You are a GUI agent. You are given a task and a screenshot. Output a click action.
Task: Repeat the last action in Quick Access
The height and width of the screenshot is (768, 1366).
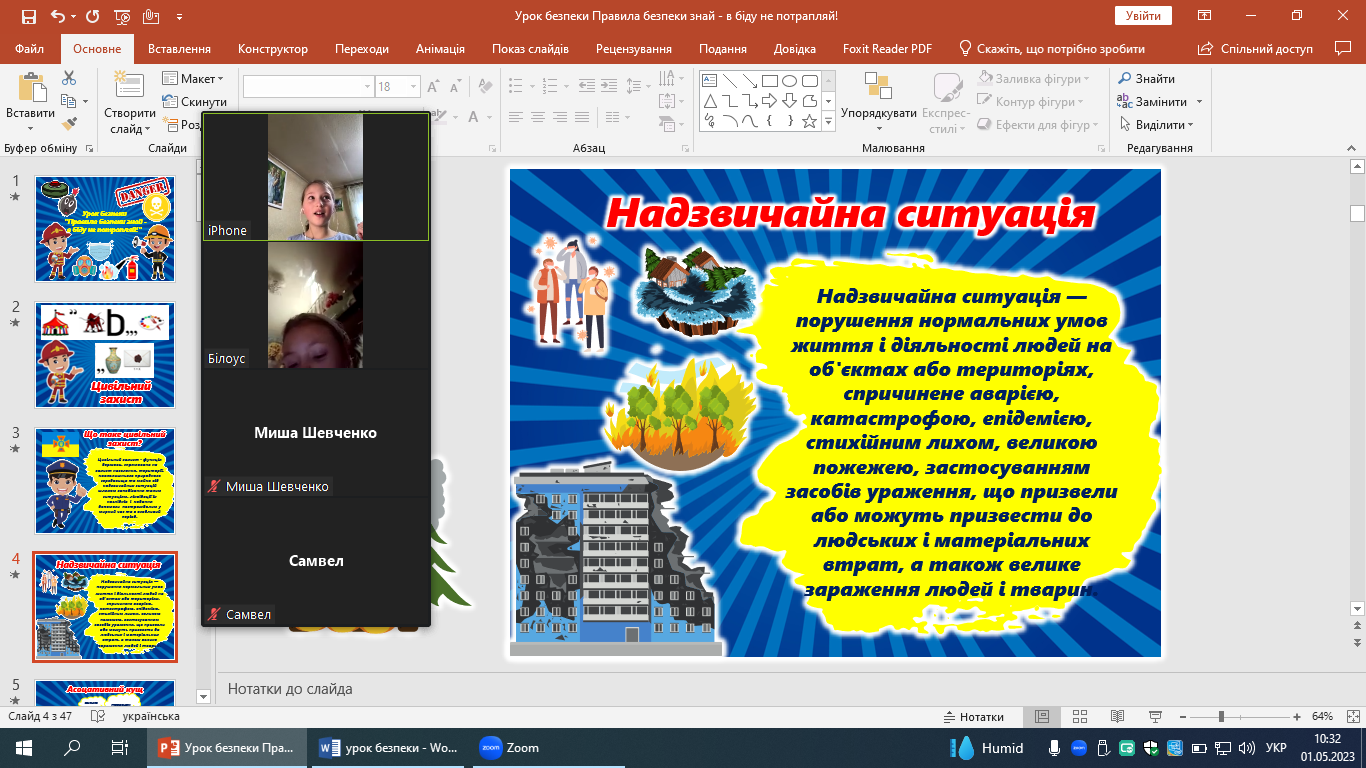point(93,16)
